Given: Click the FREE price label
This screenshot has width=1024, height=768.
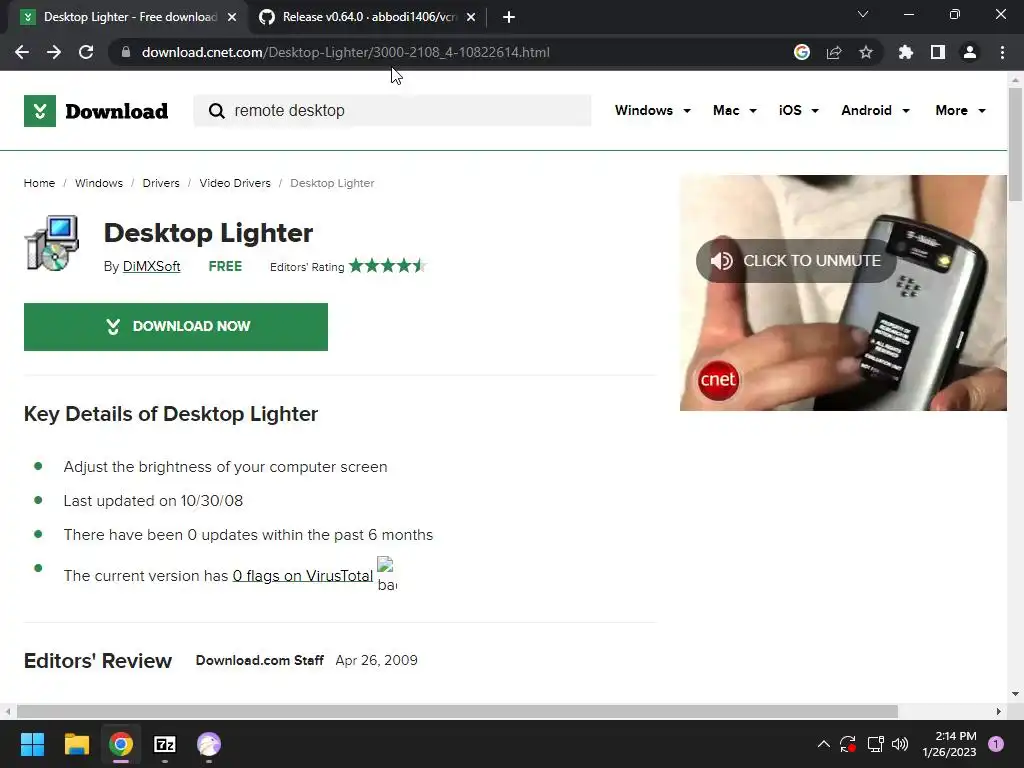Looking at the screenshot, I should tap(225, 266).
